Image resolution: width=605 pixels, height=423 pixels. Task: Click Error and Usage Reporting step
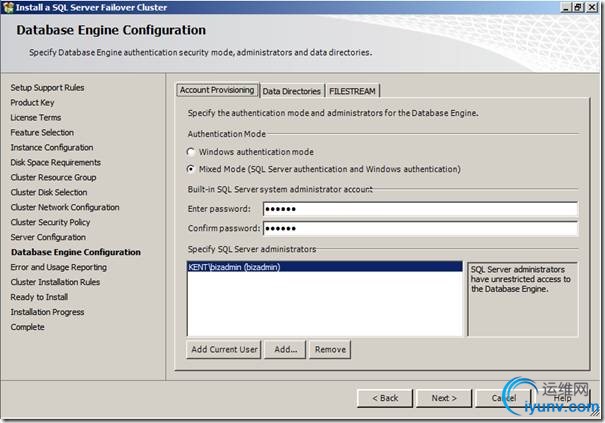click(x=59, y=267)
